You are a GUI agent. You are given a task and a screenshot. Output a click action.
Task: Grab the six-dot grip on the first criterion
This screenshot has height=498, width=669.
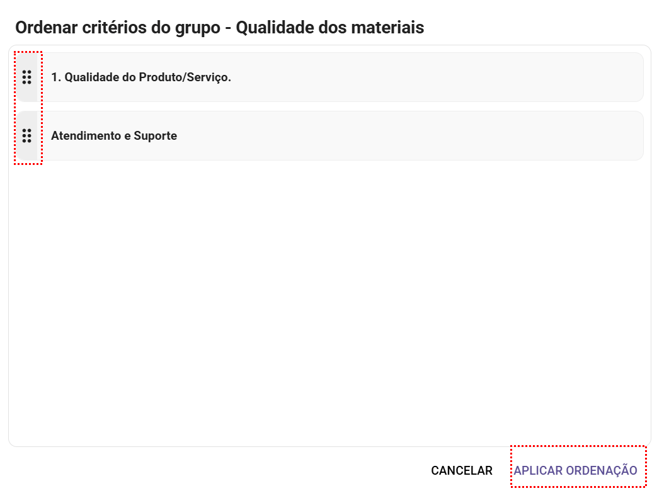27,77
